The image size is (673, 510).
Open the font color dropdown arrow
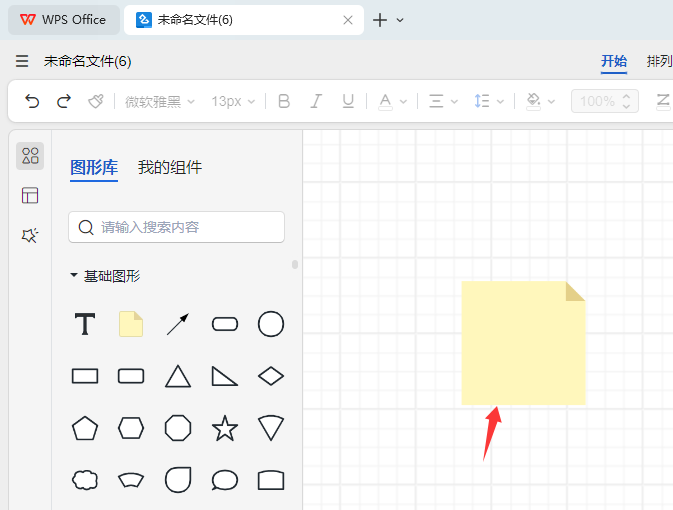click(403, 102)
